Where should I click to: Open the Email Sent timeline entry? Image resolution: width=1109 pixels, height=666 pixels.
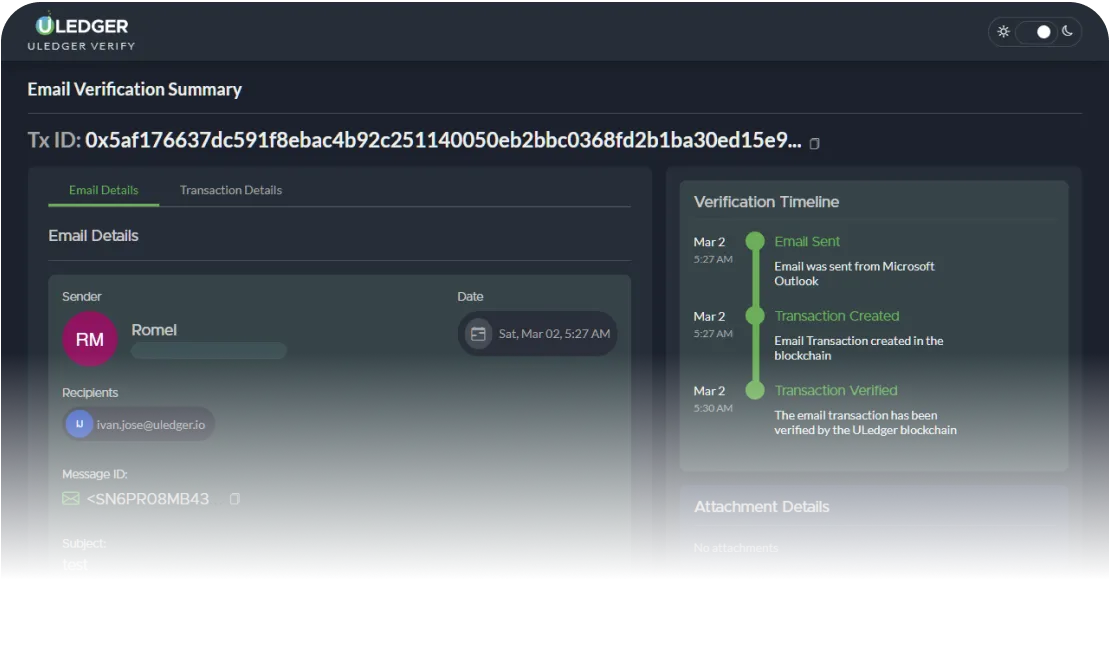pyautogui.click(x=807, y=241)
